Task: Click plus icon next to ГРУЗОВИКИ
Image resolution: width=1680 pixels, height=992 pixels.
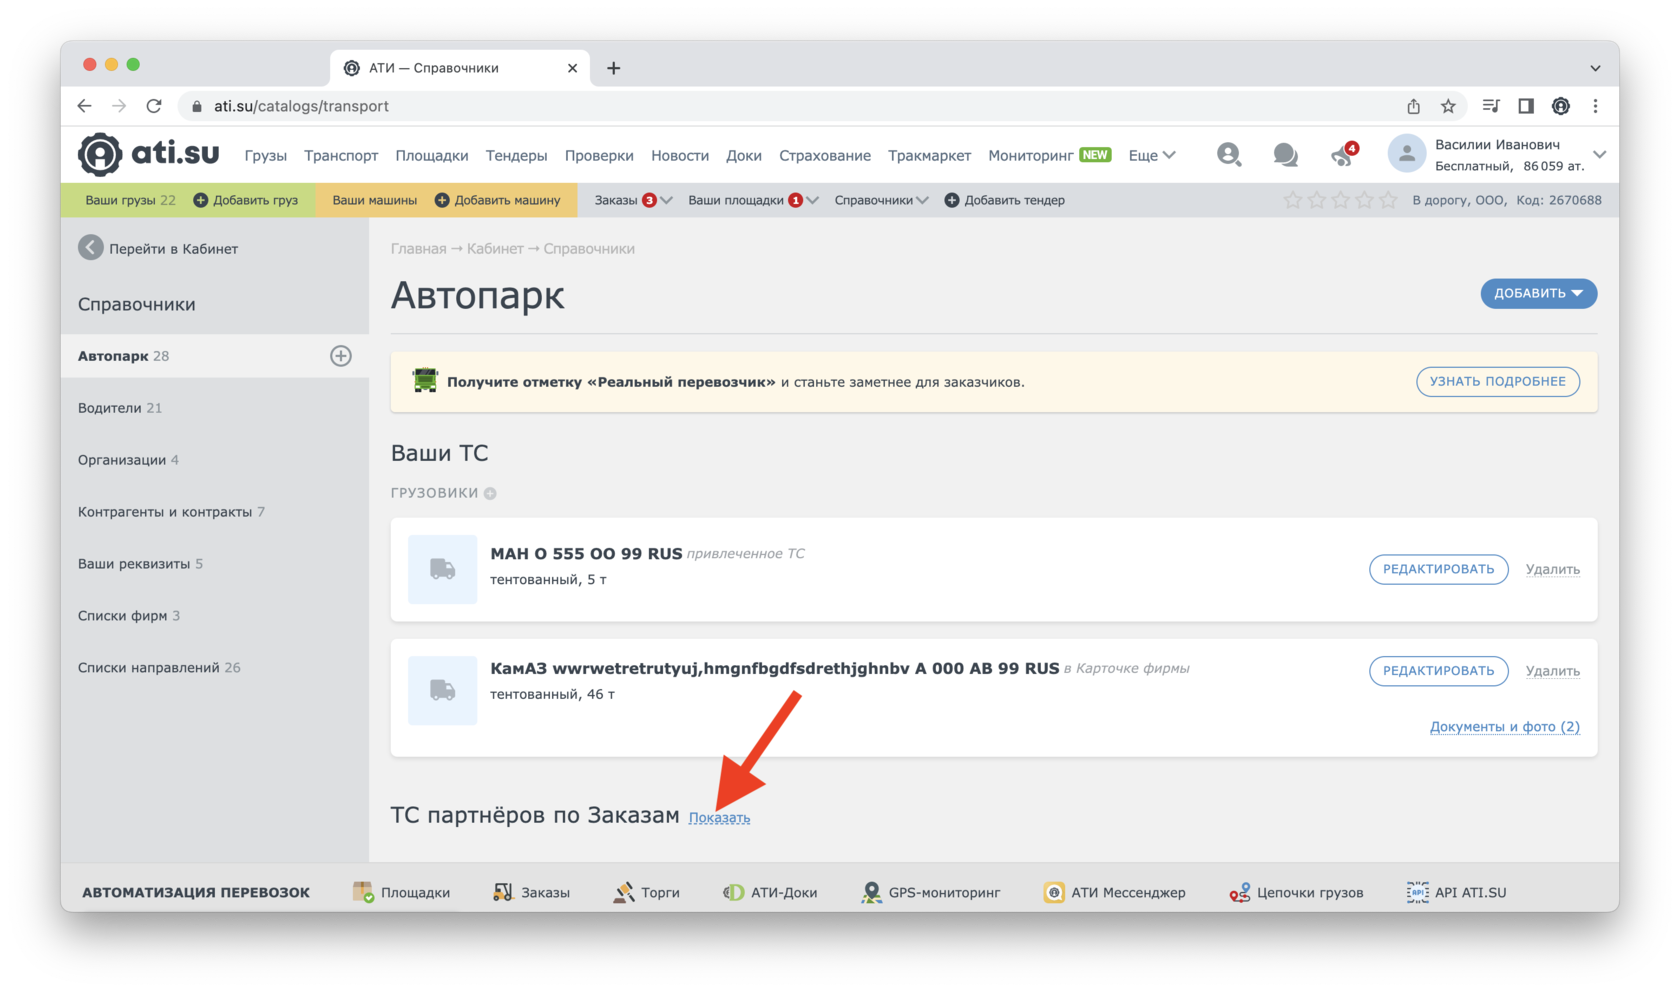Action: click(490, 493)
